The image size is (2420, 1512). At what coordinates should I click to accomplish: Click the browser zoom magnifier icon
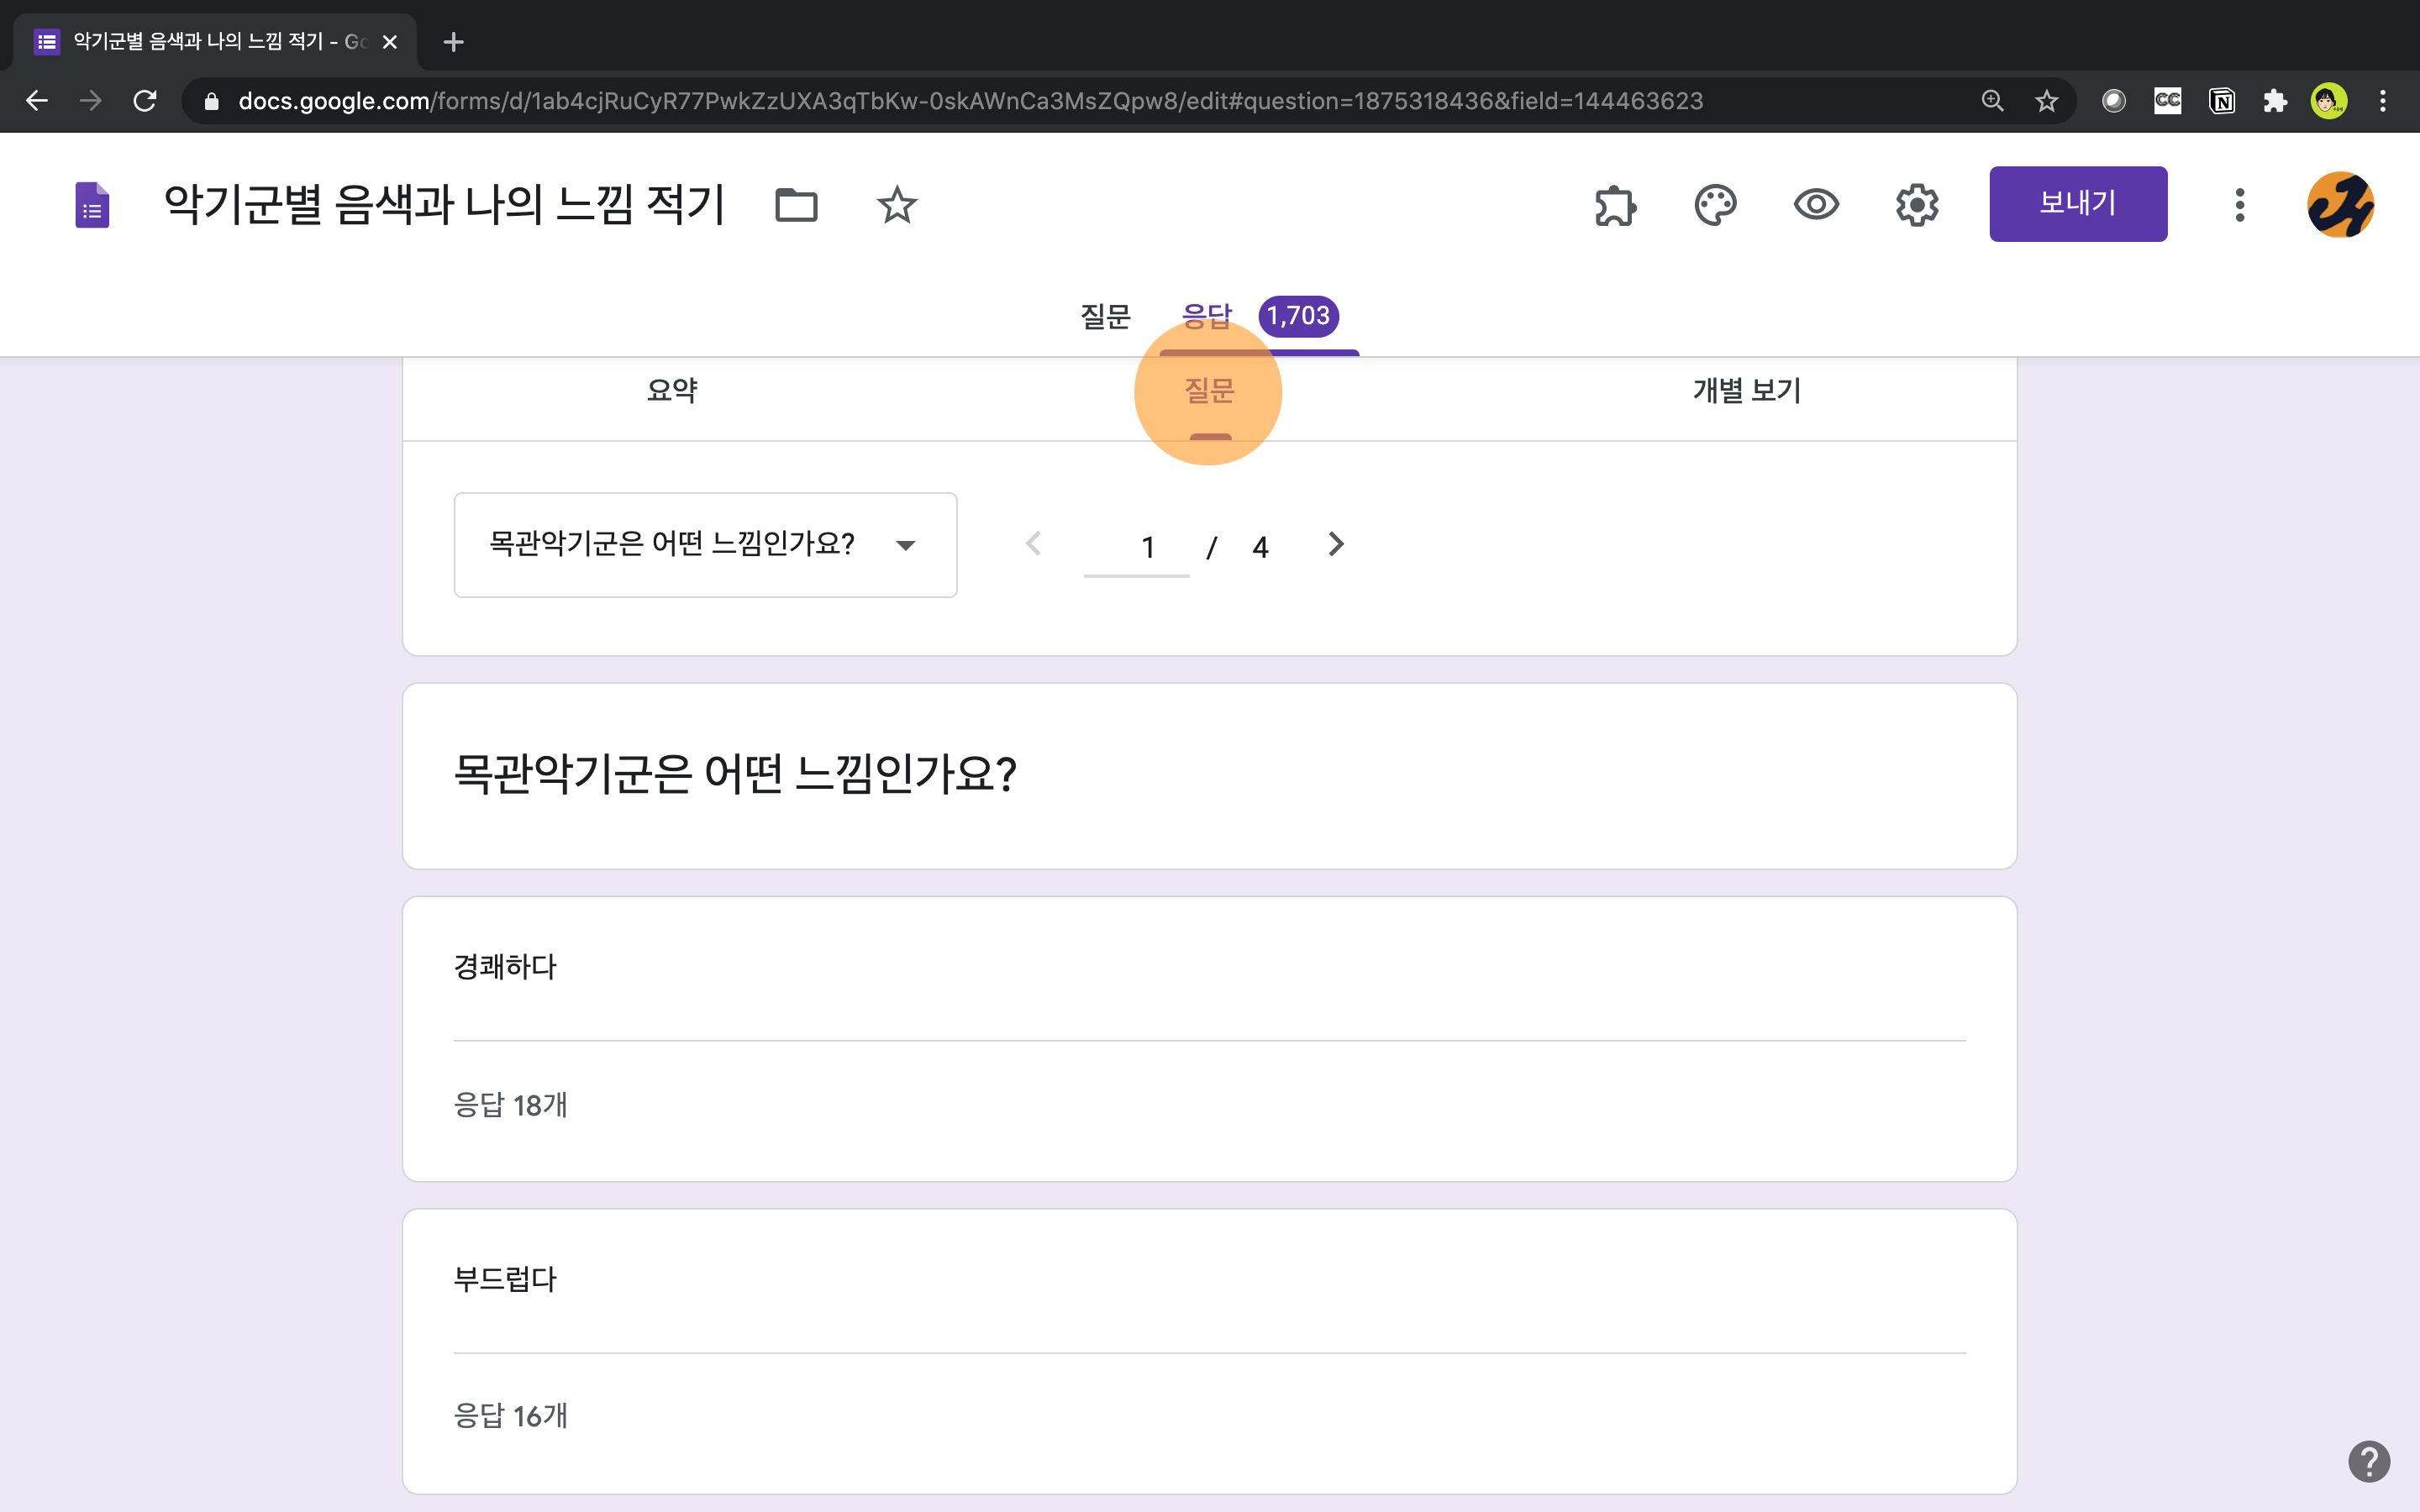click(1992, 101)
